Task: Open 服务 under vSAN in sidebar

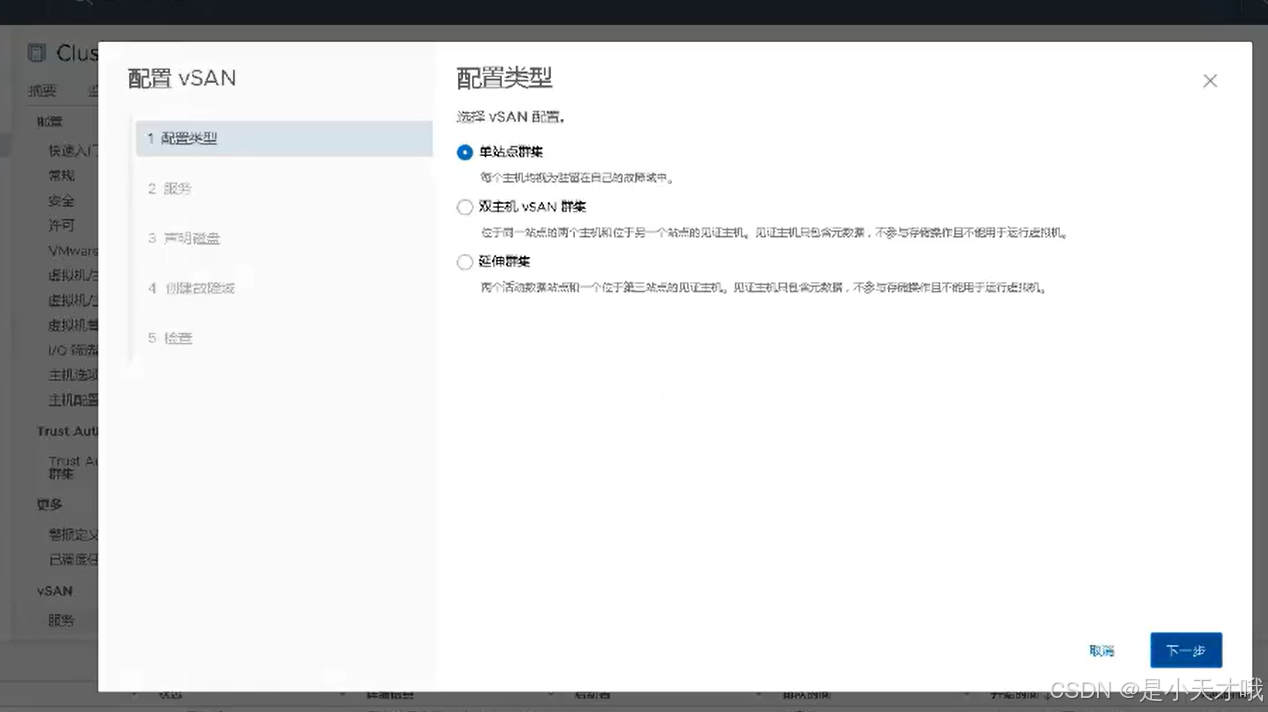Action: pyautogui.click(x=61, y=620)
